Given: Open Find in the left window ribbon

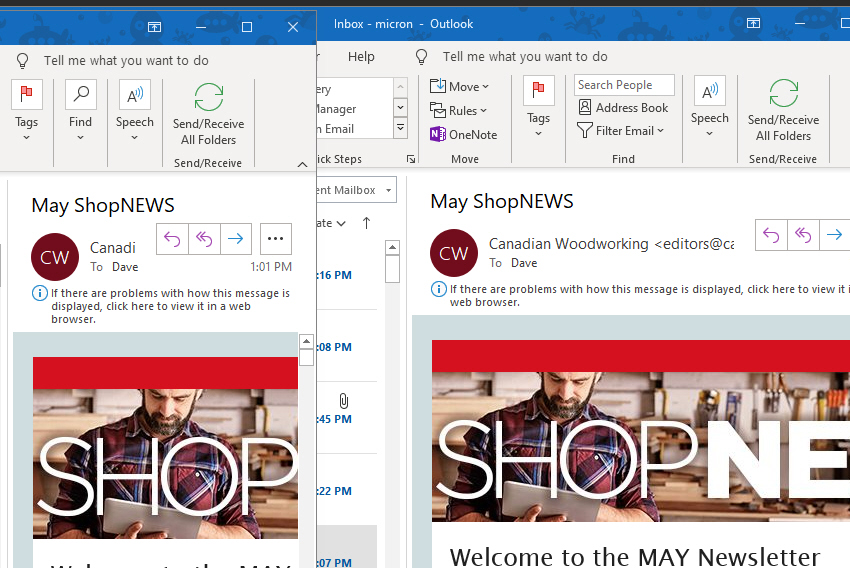Looking at the screenshot, I should click(80, 111).
